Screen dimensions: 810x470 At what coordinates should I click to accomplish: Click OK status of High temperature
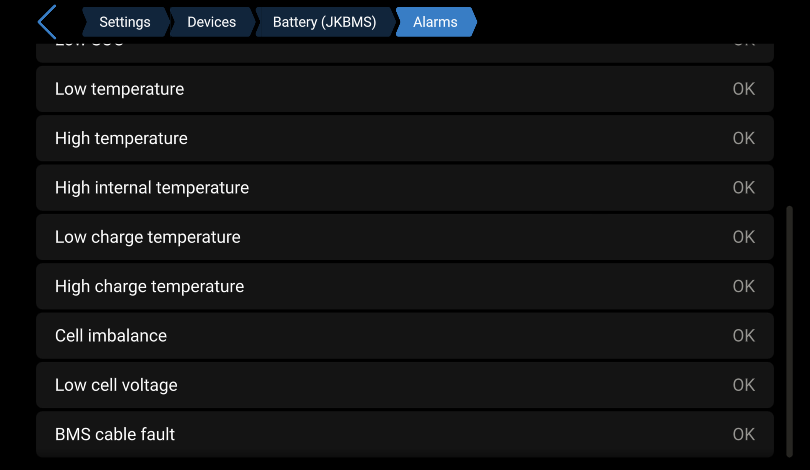pyautogui.click(x=744, y=138)
